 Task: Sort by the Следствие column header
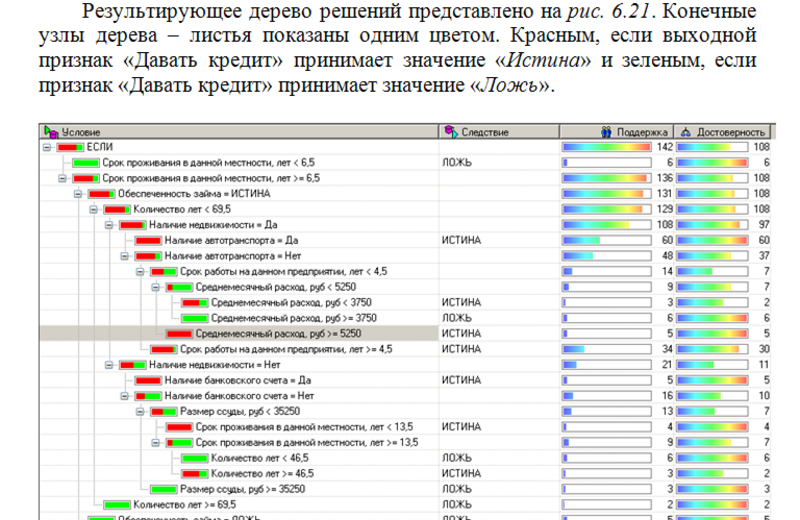coord(499,132)
